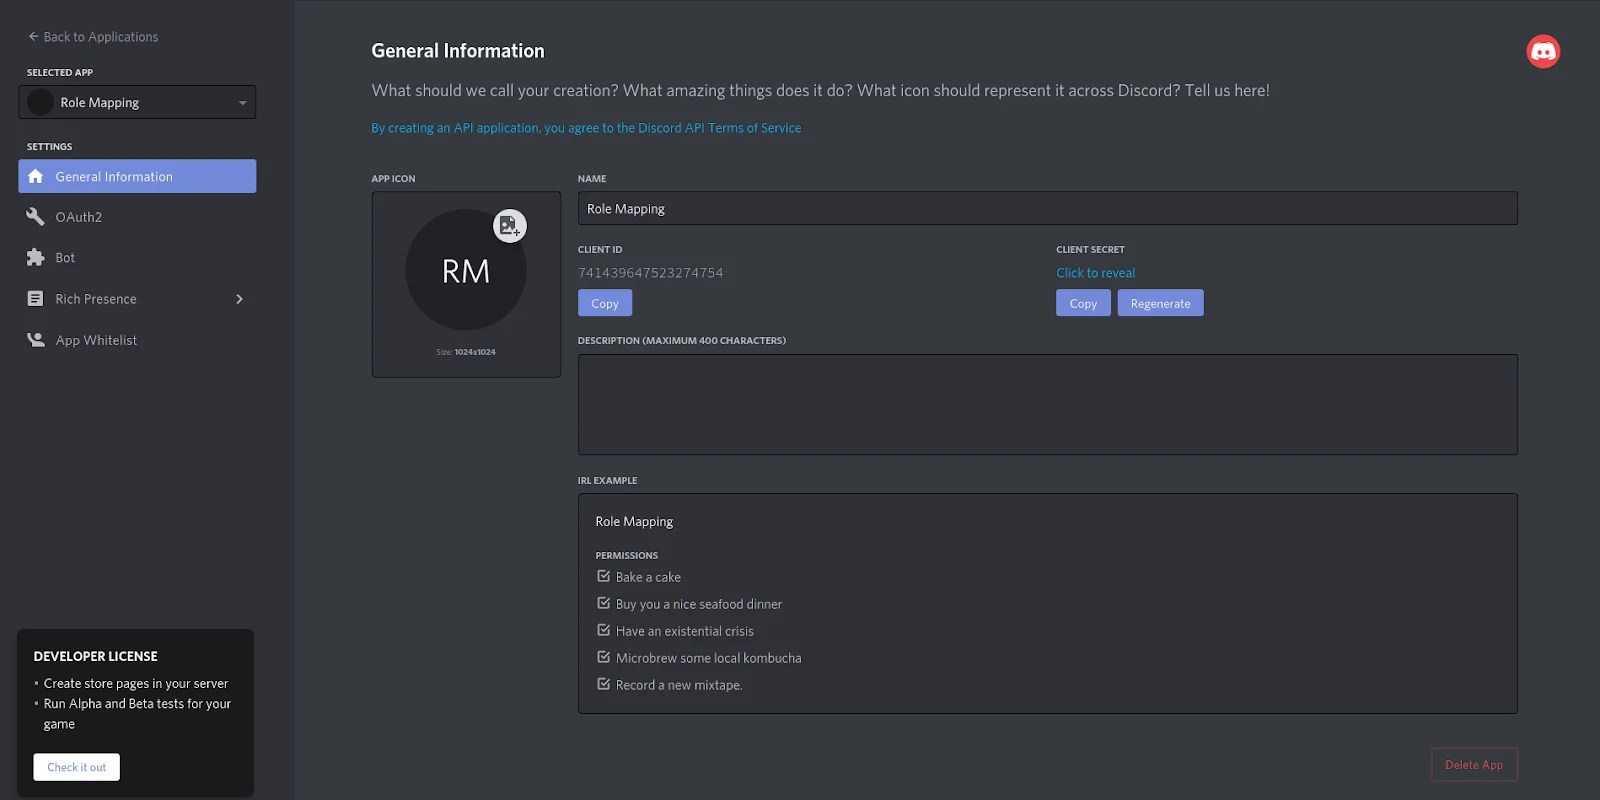Click the Bot puzzle piece icon
Image resolution: width=1600 pixels, height=800 pixels.
(36, 258)
